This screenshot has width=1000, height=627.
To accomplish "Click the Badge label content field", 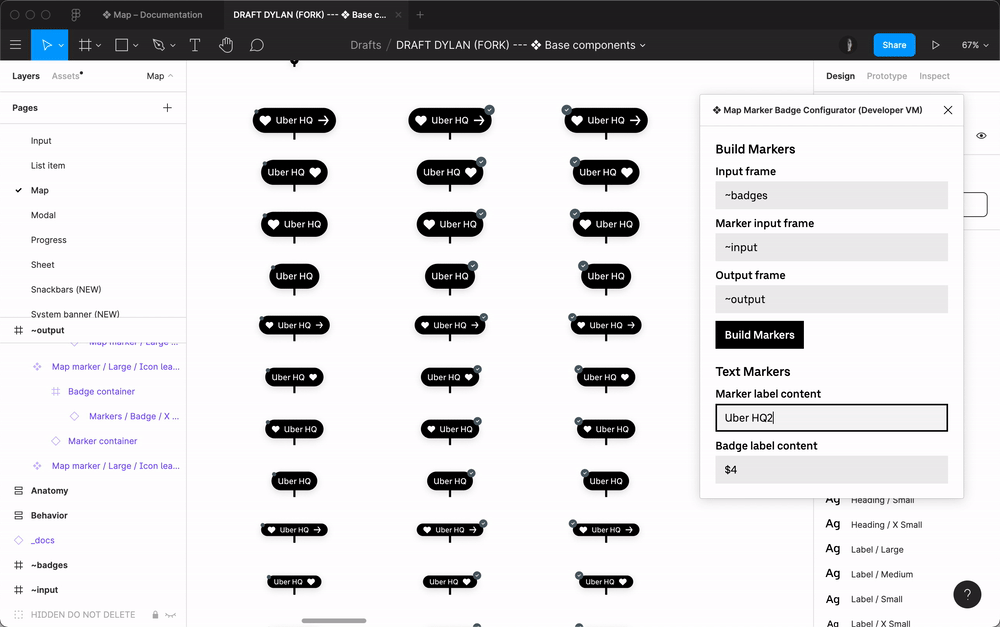I will (831, 469).
